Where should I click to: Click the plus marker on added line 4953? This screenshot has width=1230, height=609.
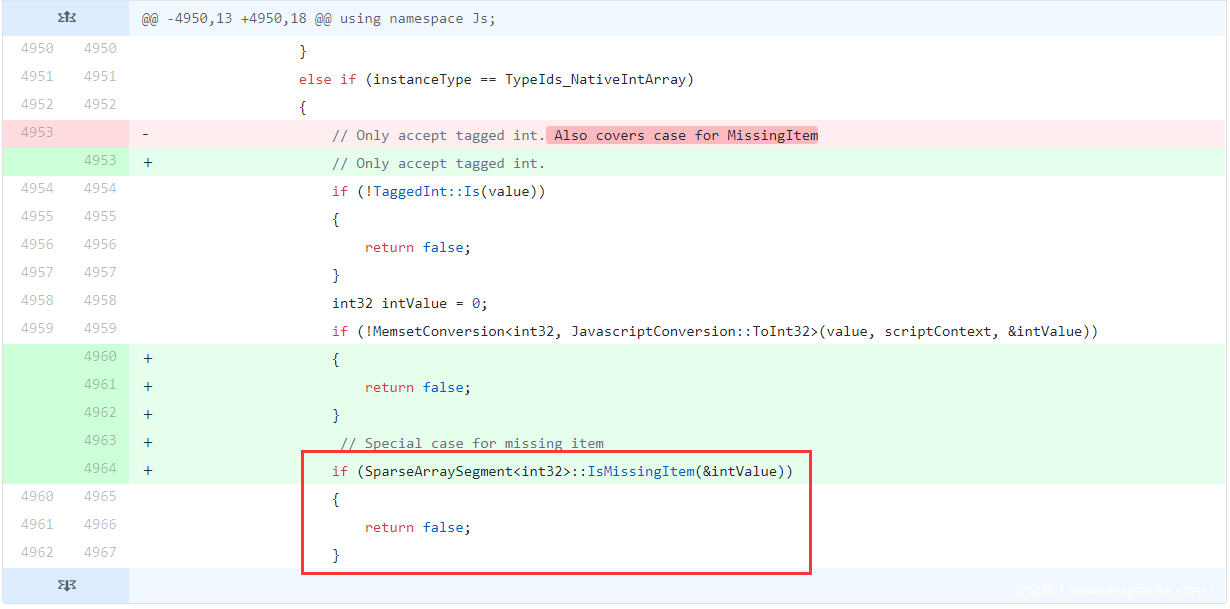tap(147, 162)
